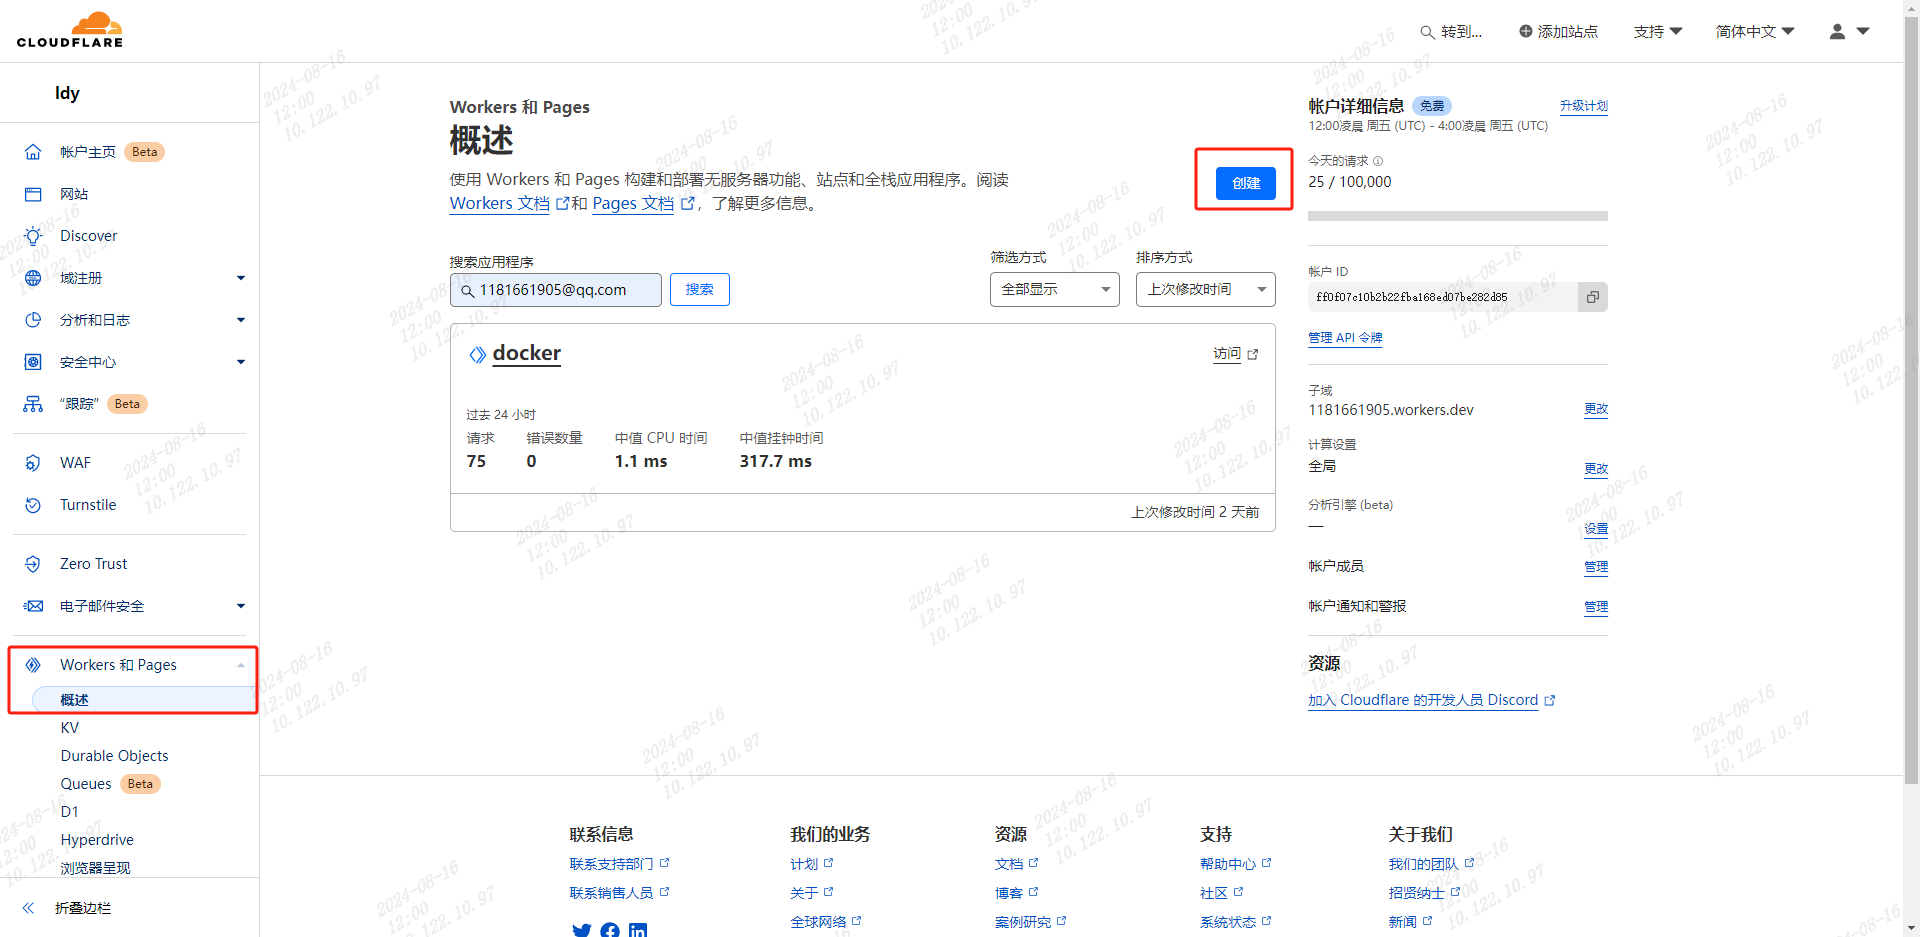
Task: Click the Security Center icon
Action: pyautogui.click(x=33, y=362)
